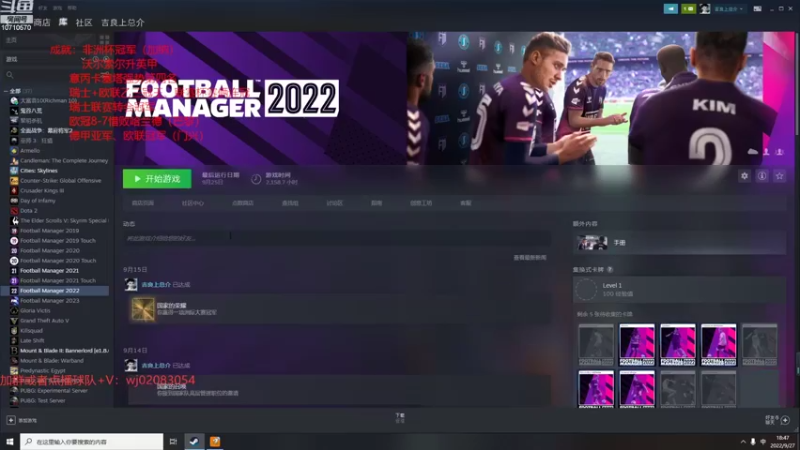Click the Football Manager 2022 list icon
Viewport: 800px width, 450px height.
tap(14, 290)
